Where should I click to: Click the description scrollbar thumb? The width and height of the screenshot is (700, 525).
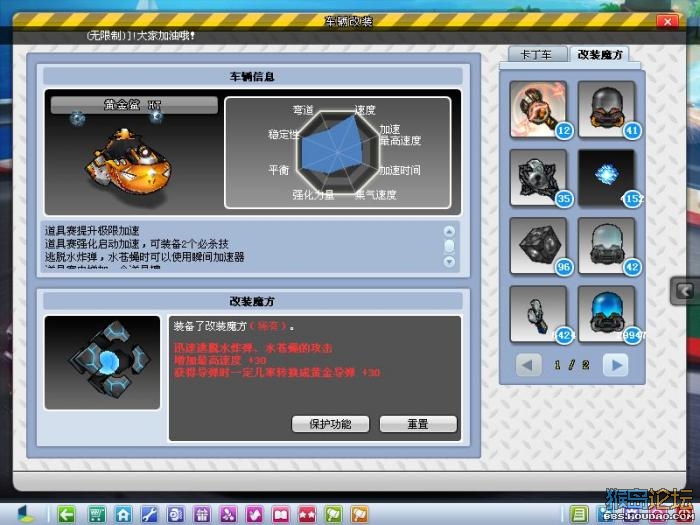449,246
